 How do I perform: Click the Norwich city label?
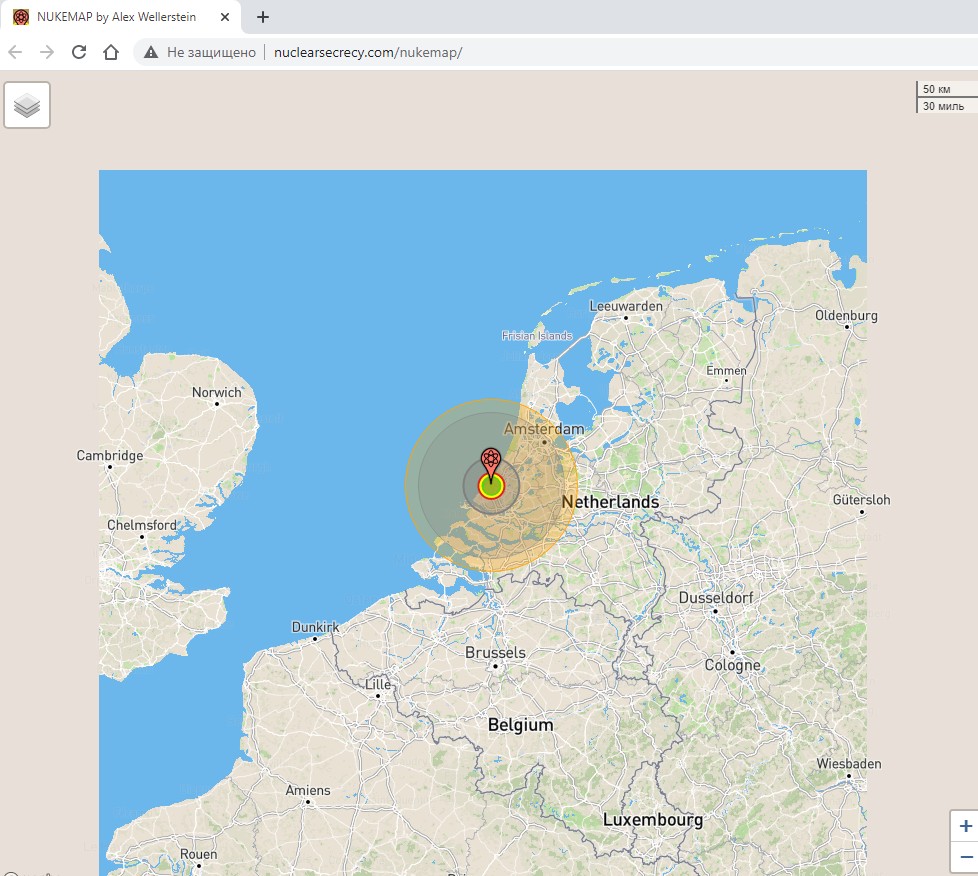216,392
